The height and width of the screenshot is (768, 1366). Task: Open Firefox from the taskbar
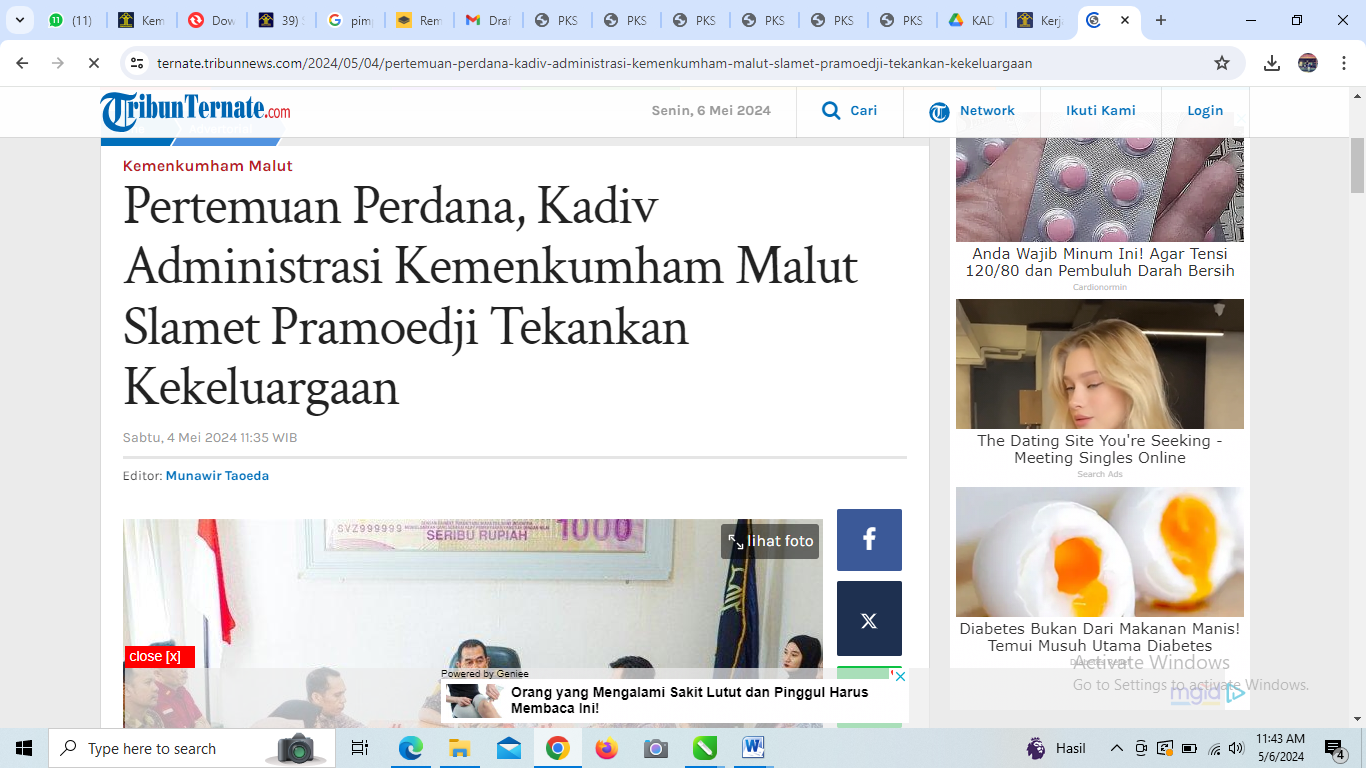pos(606,748)
